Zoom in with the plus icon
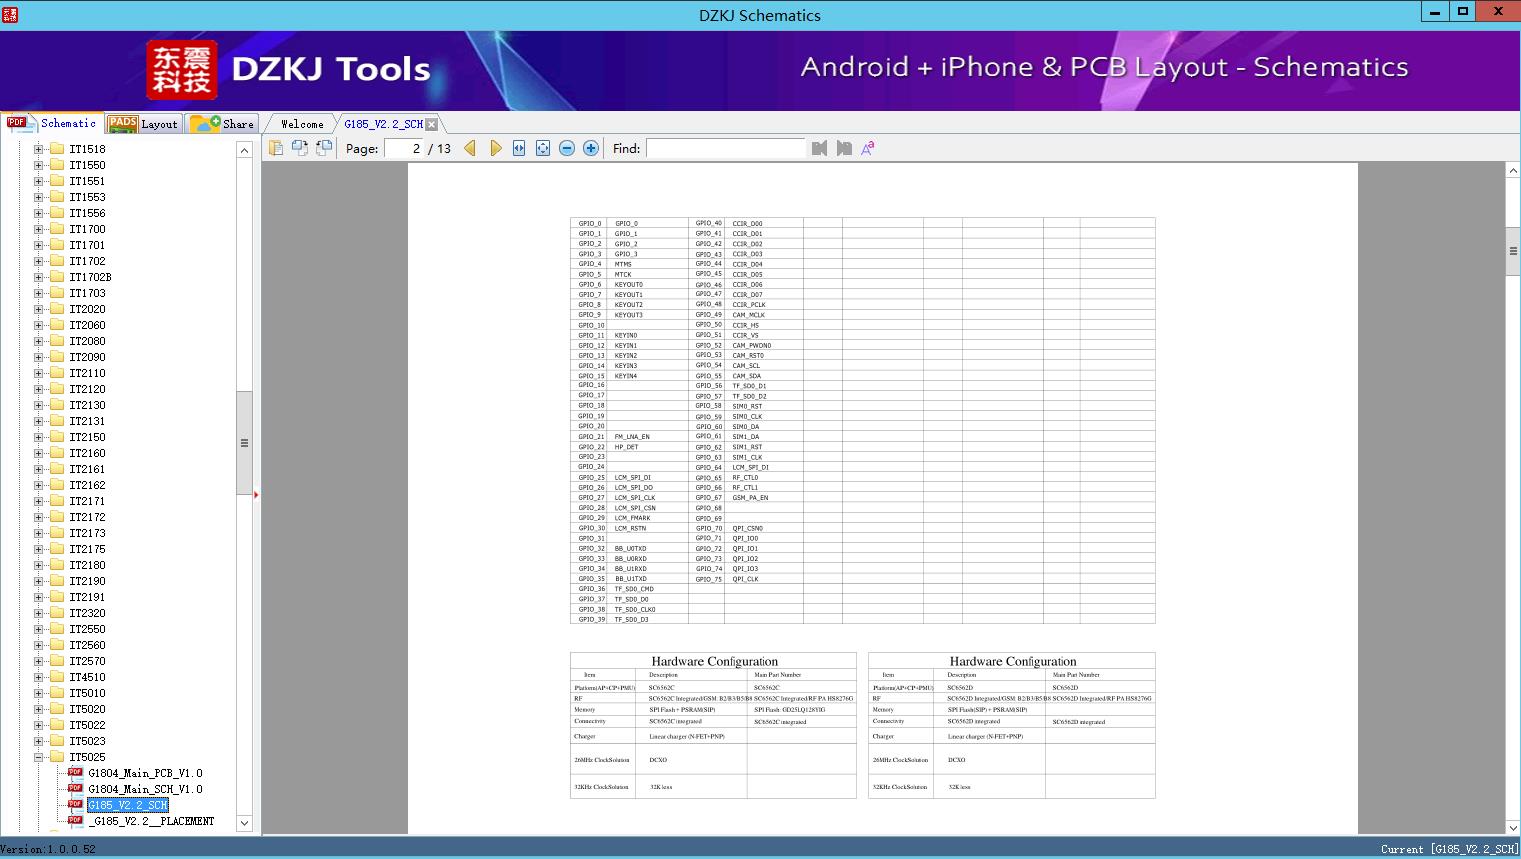 click(x=591, y=148)
